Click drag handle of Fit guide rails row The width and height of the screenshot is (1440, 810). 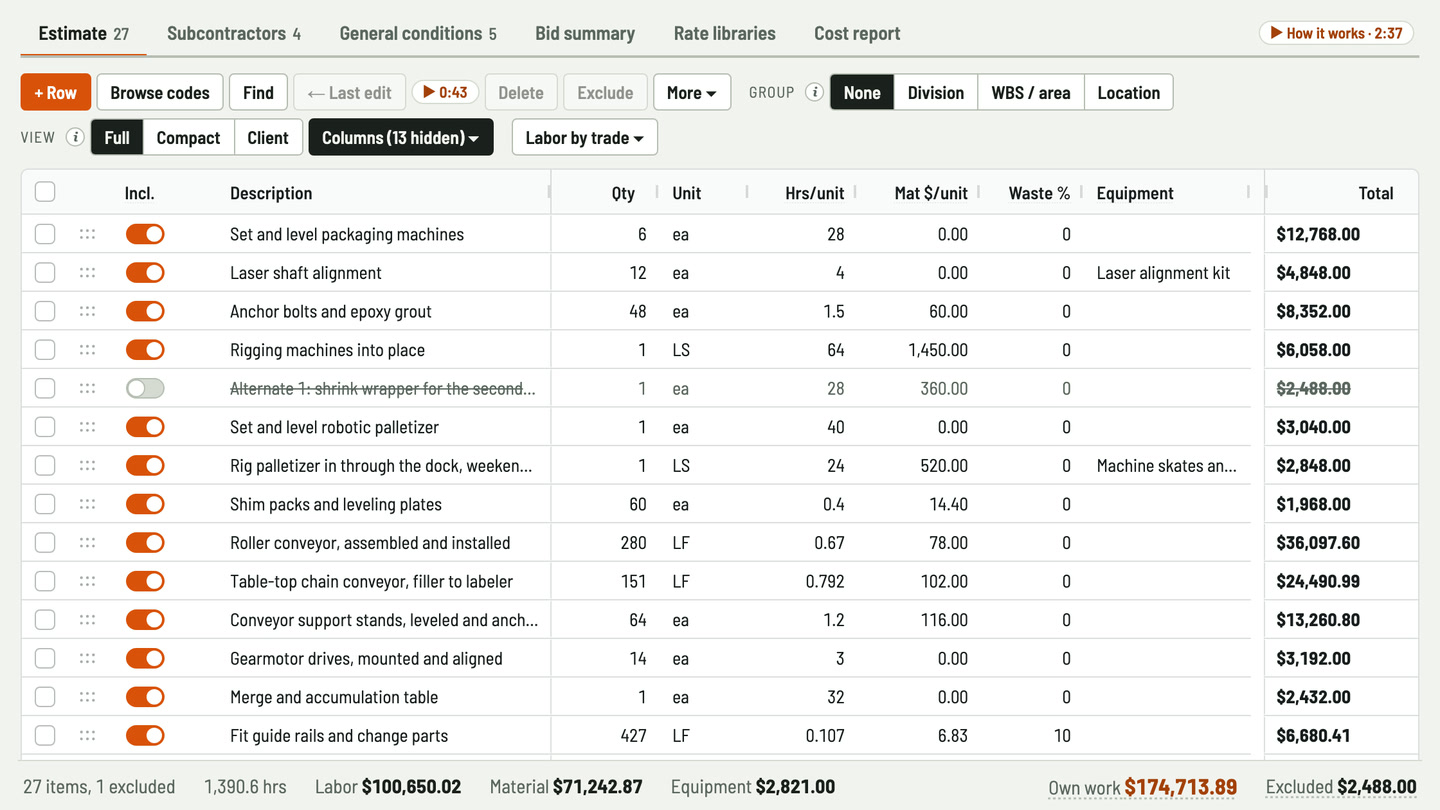[87, 735]
